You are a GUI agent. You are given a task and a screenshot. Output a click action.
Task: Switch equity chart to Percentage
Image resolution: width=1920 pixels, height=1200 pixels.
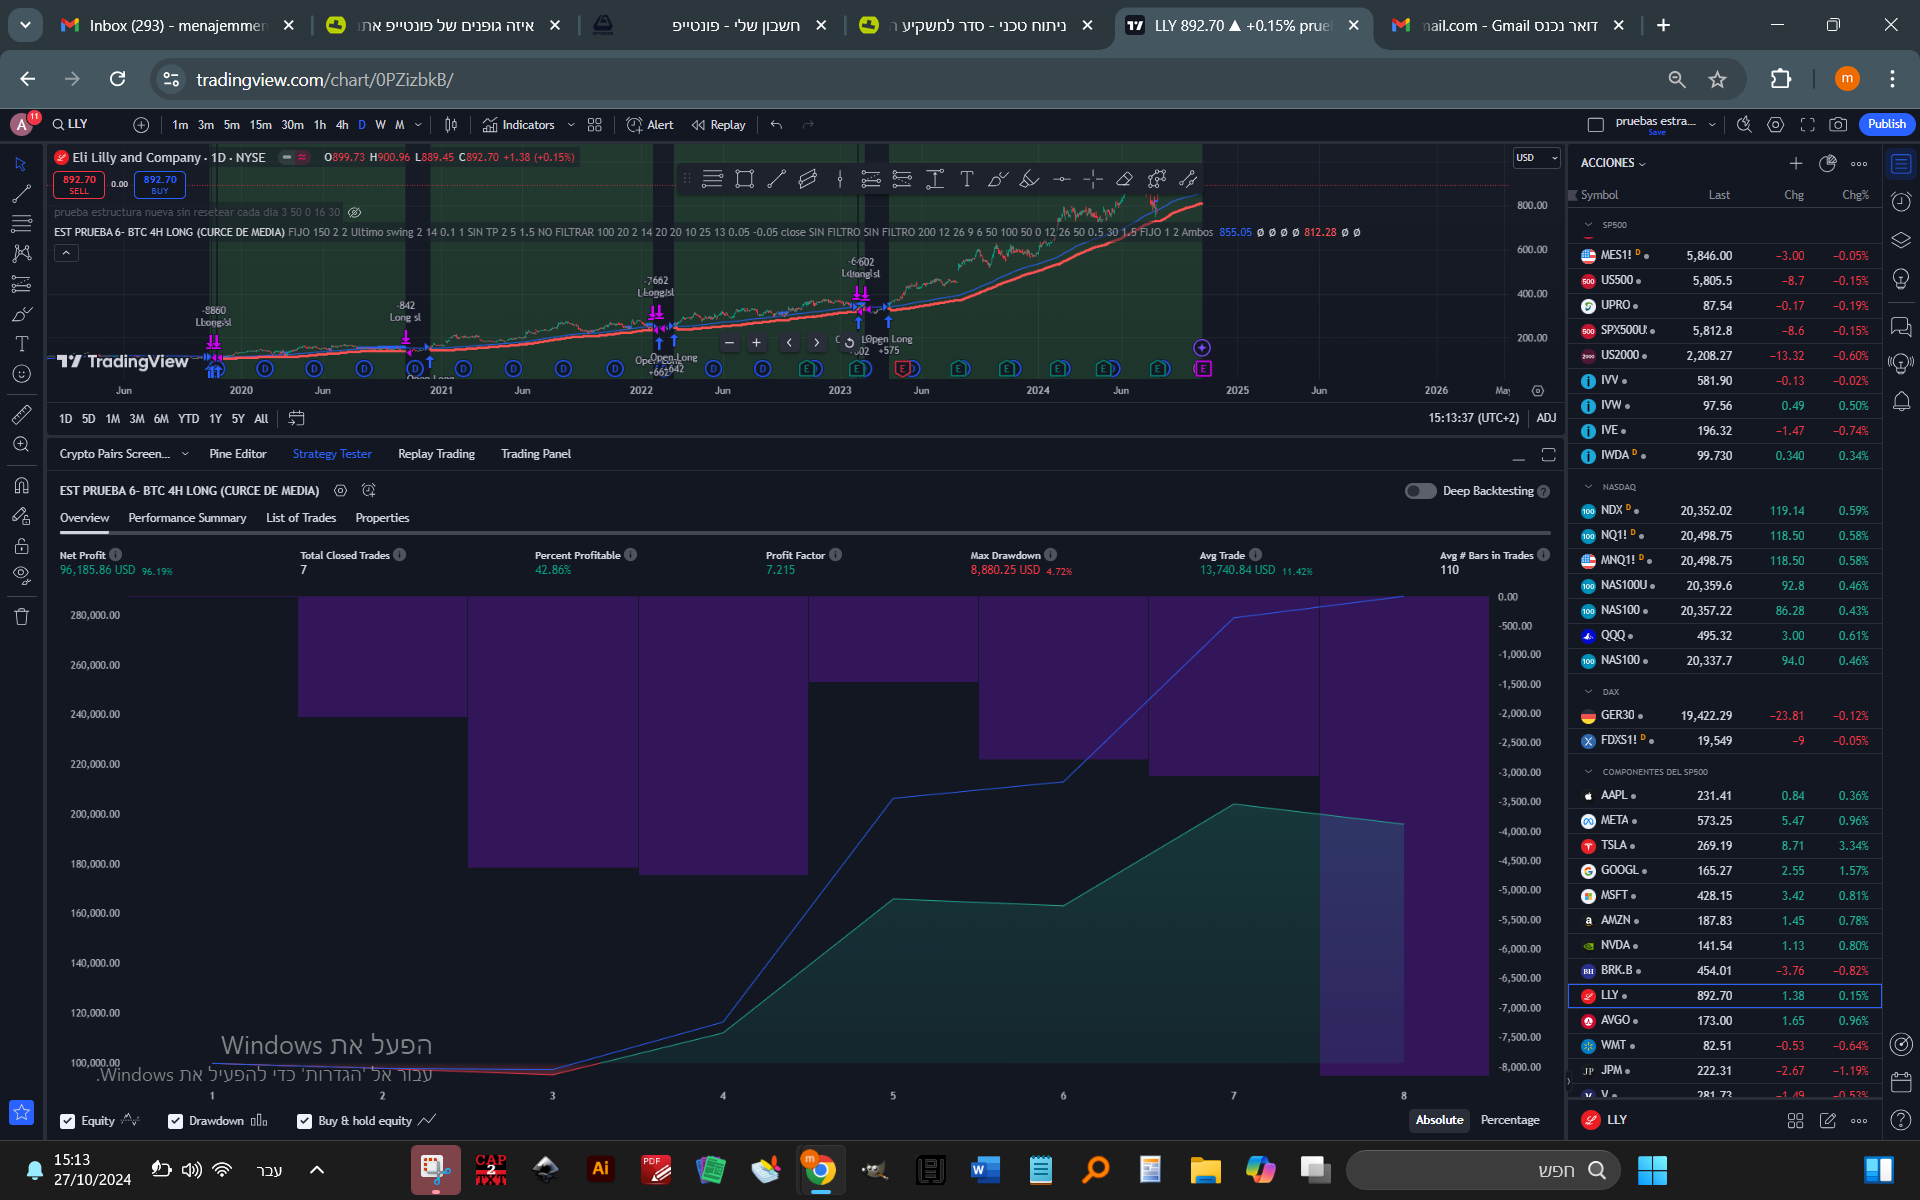(1509, 1120)
